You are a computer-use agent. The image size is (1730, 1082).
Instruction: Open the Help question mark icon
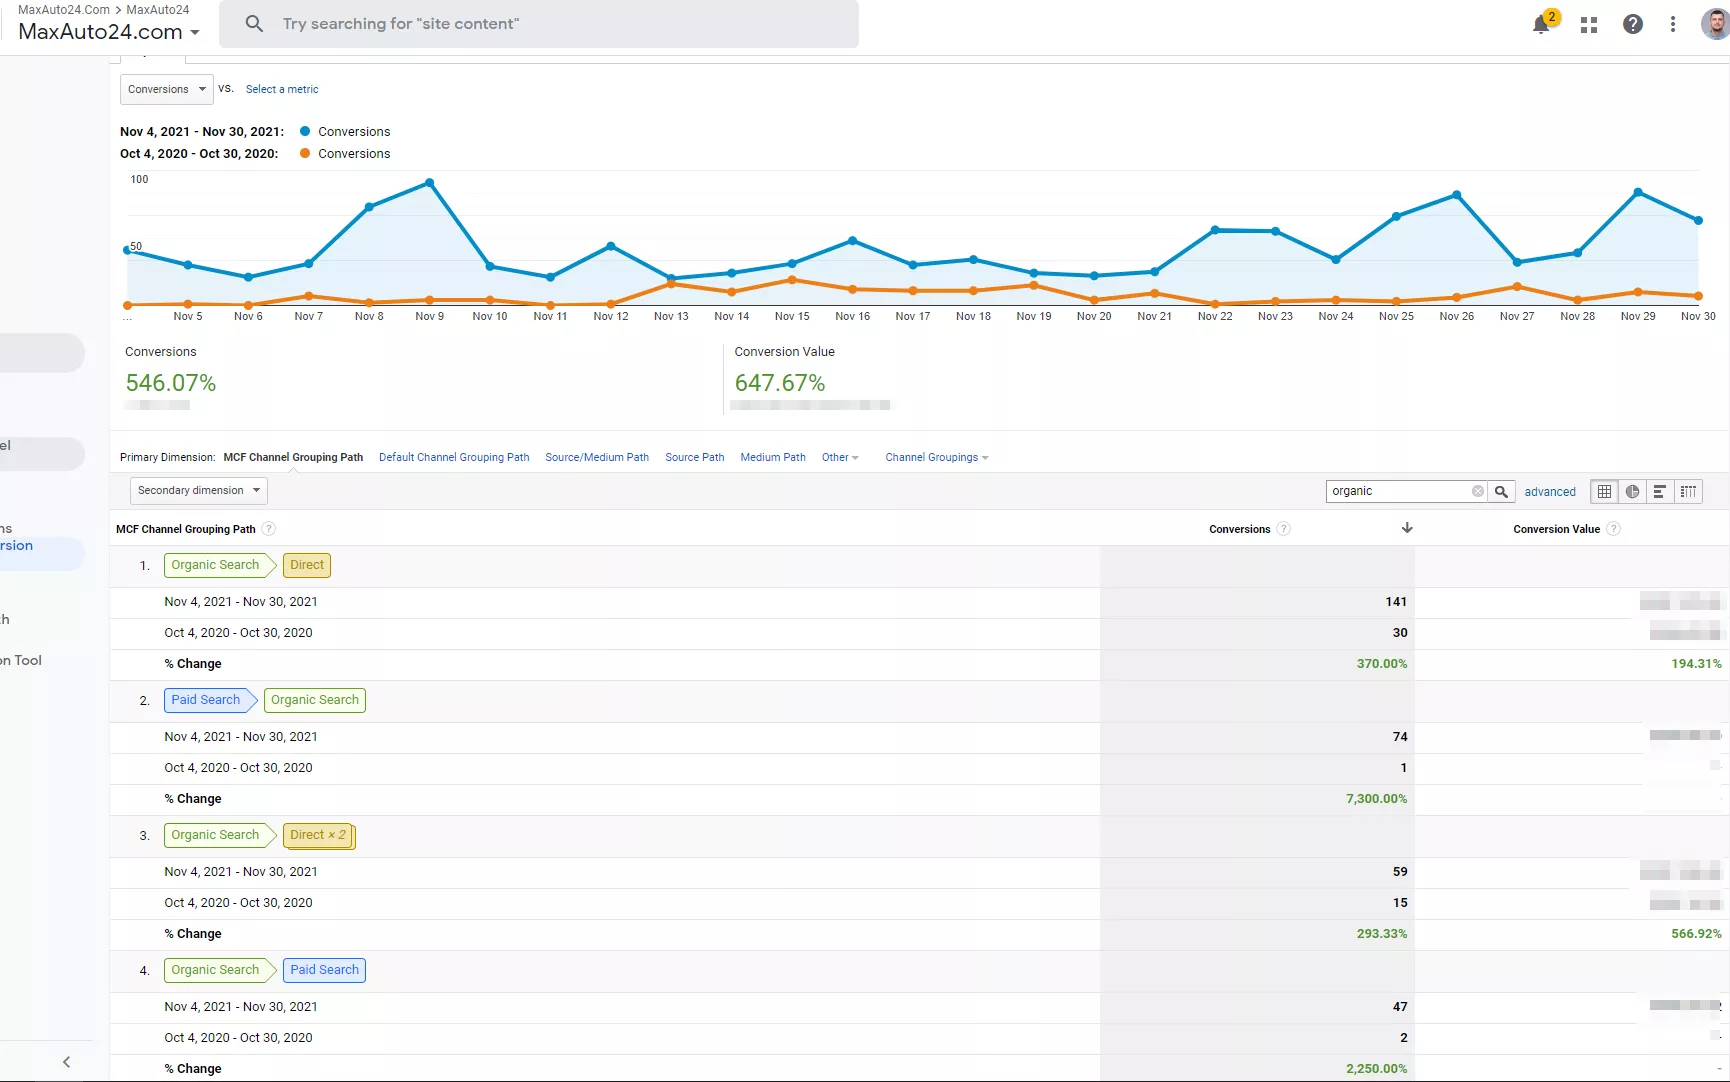click(1633, 24)
